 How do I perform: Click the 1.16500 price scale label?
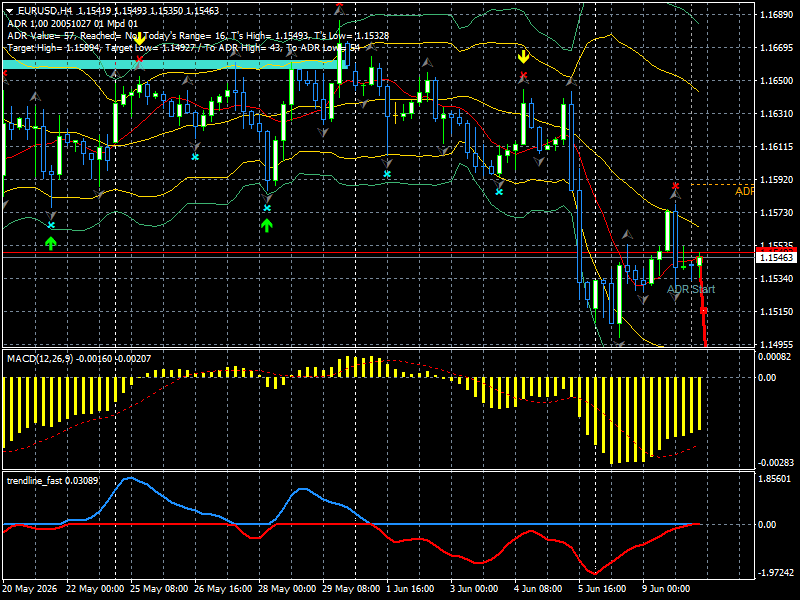tap(777, 81)
